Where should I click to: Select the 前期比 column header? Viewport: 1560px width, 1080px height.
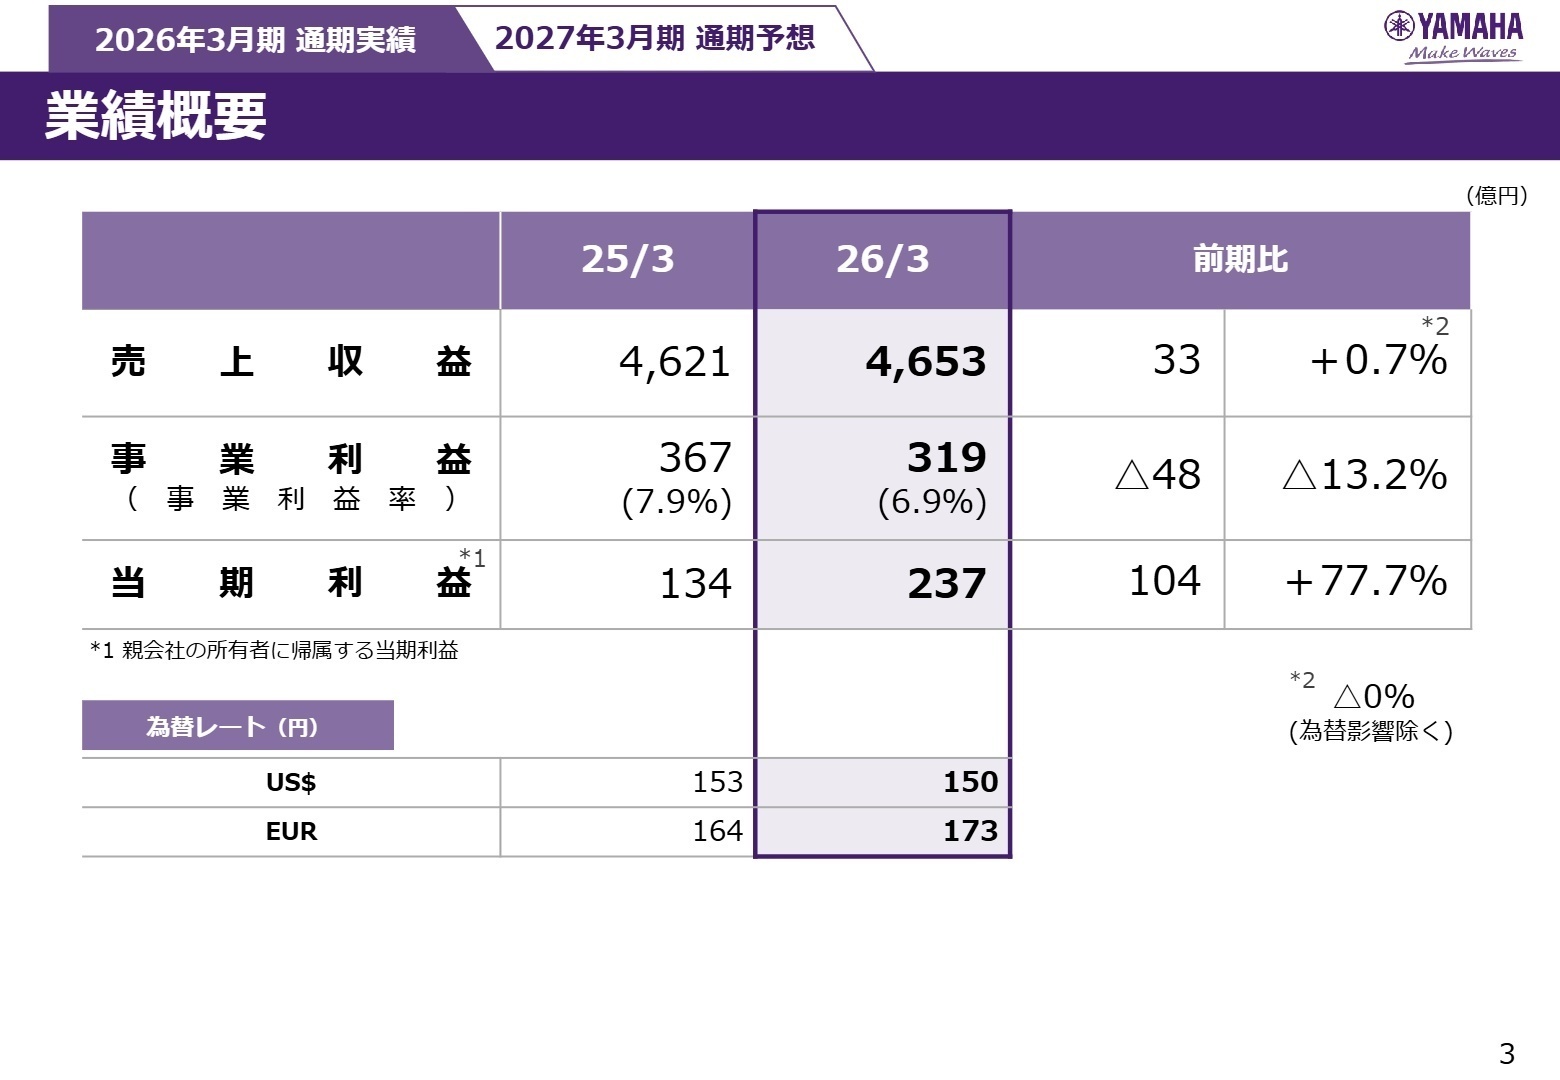(1241, 259)
